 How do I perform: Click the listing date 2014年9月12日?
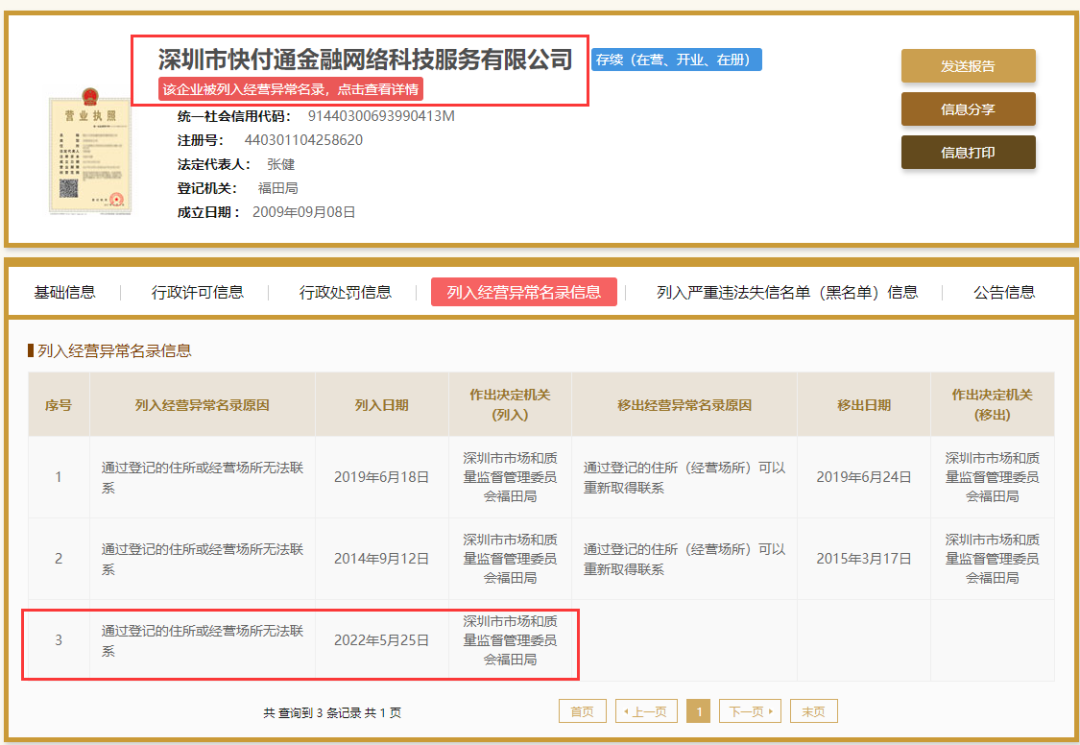pyautogui.click(x=382, y=558)
